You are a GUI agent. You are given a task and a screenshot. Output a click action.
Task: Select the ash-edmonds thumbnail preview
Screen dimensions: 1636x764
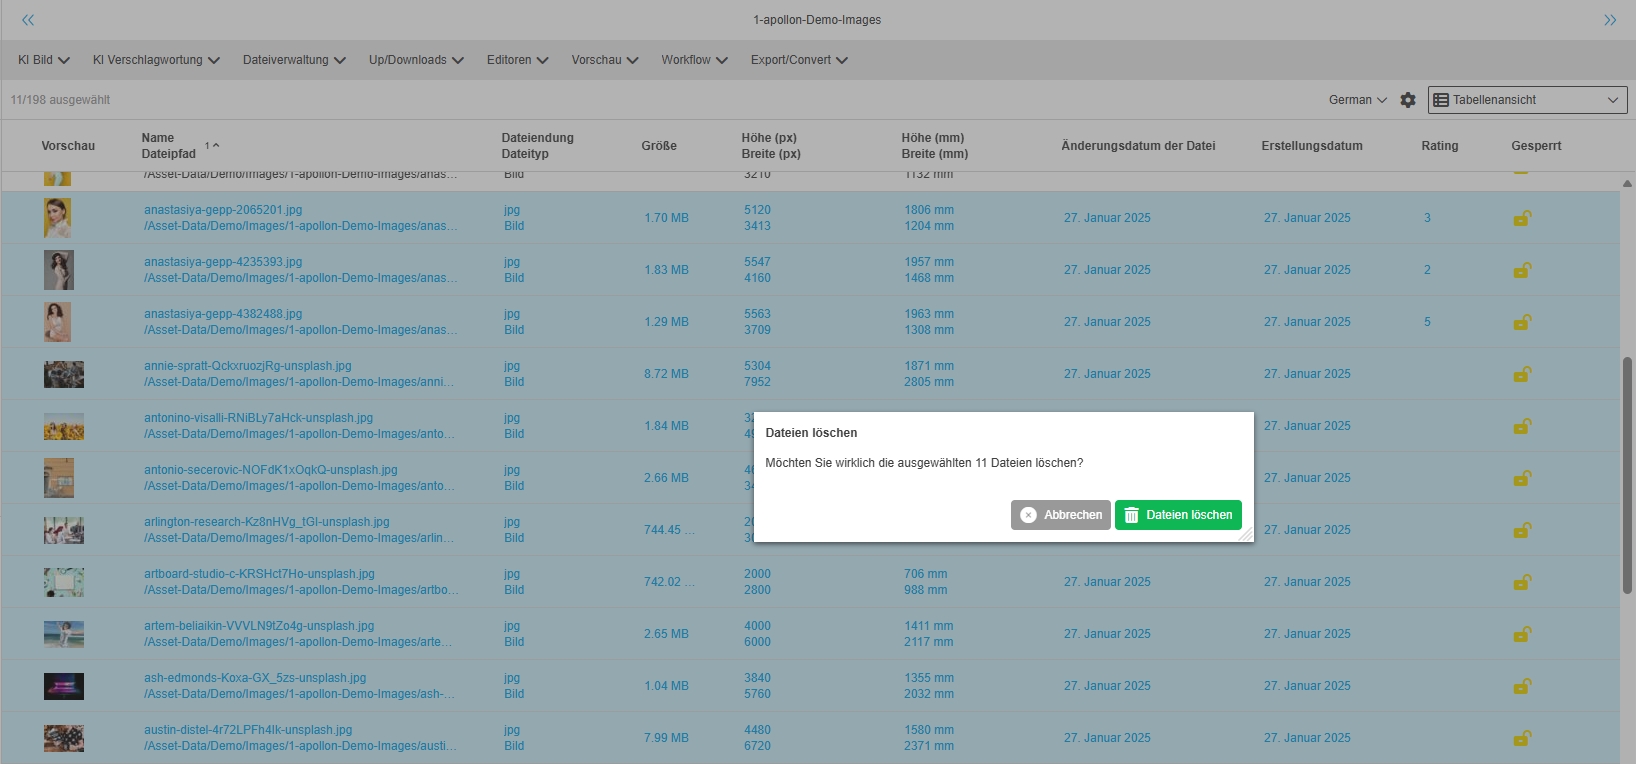(64, 686)
